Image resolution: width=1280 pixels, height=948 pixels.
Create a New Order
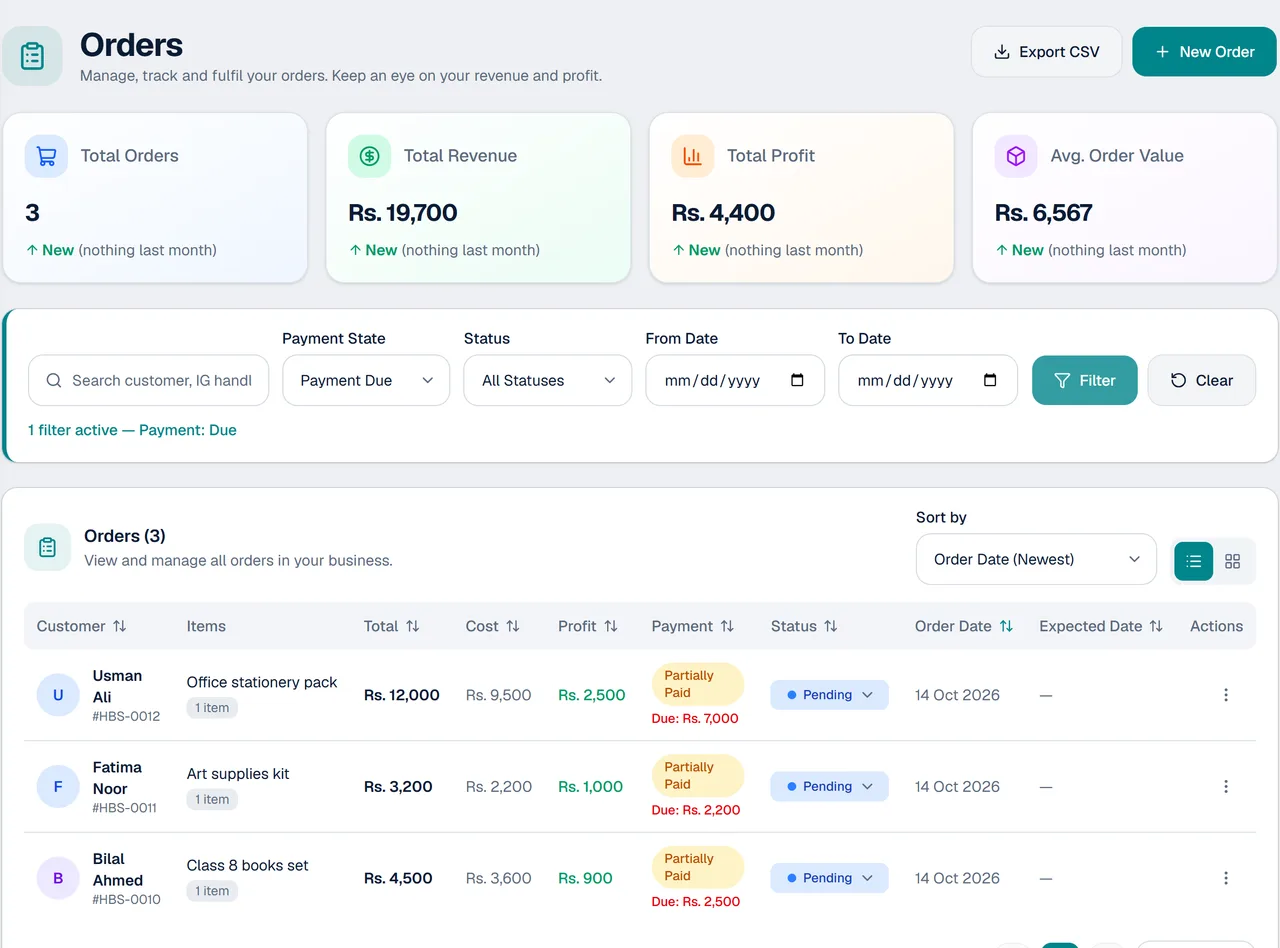coord(1205,52)
